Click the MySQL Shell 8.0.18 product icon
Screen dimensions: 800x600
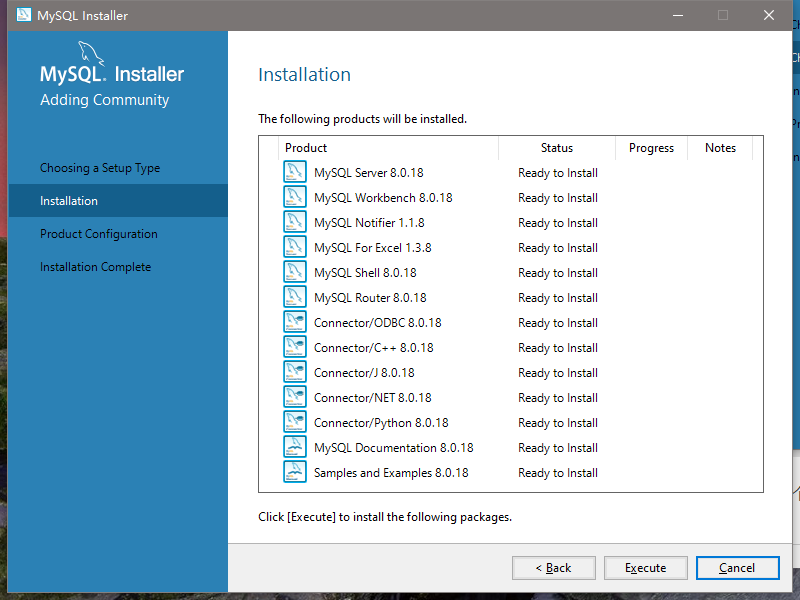pyautogui.click(x=295, y=272)
